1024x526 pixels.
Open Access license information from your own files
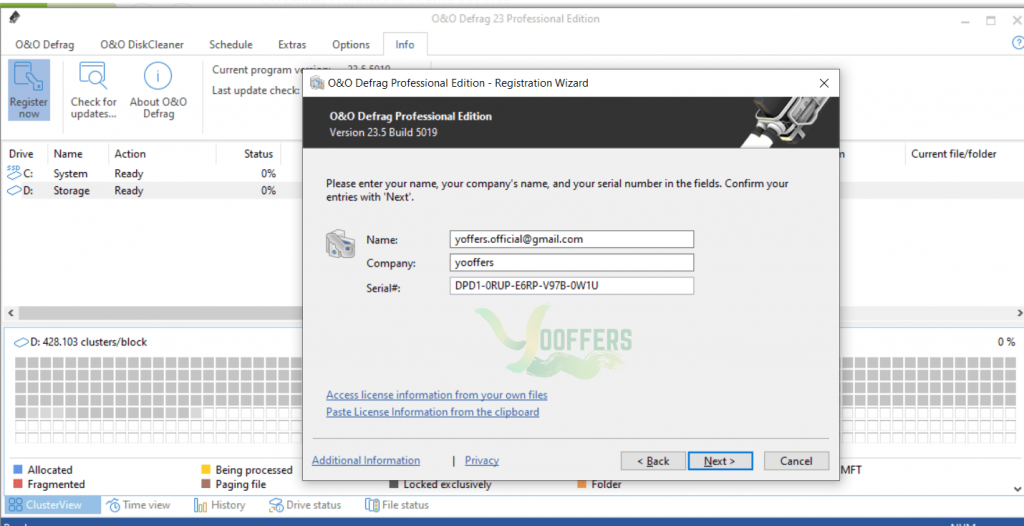[x=436, y=395]
